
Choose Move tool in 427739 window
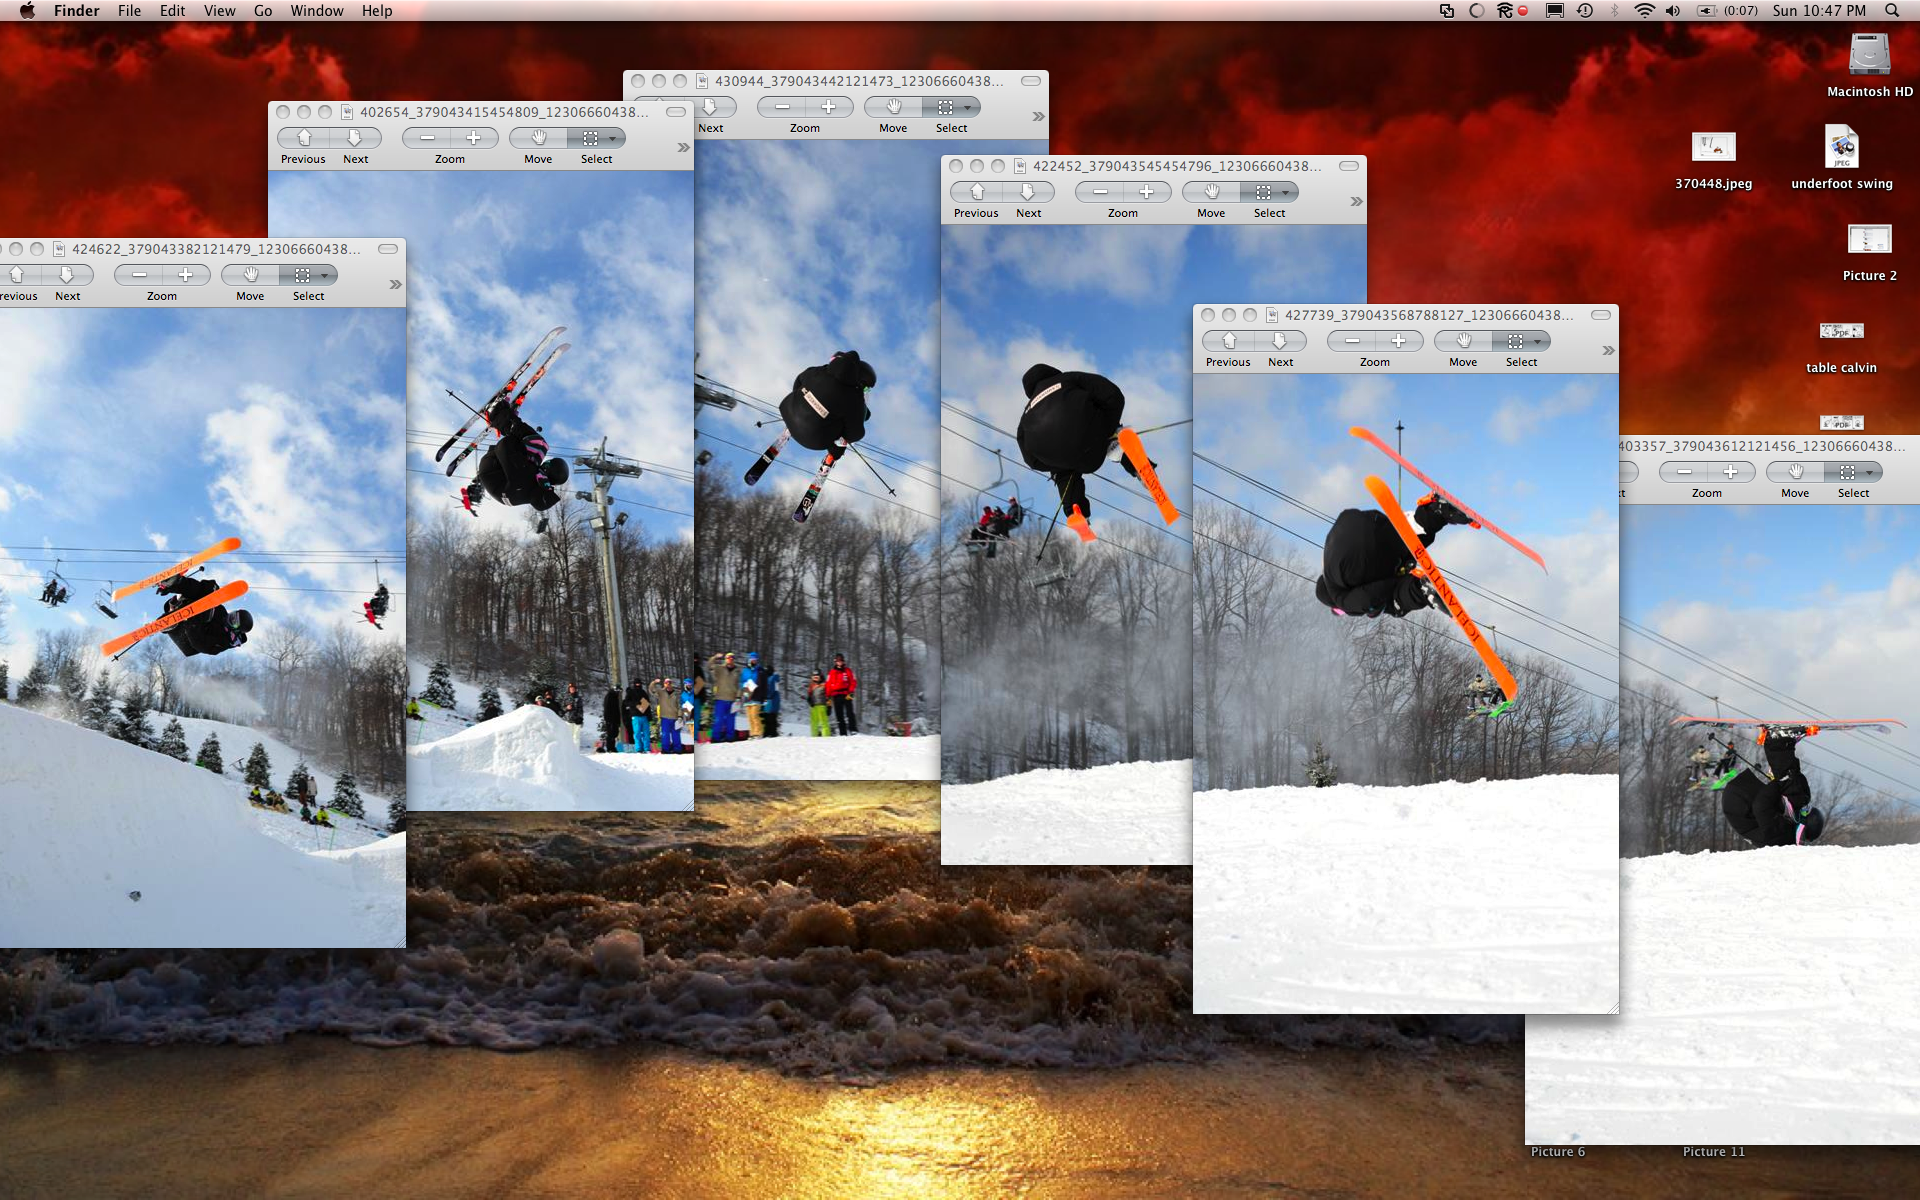pyautogui.click(x=1463, y=341)
